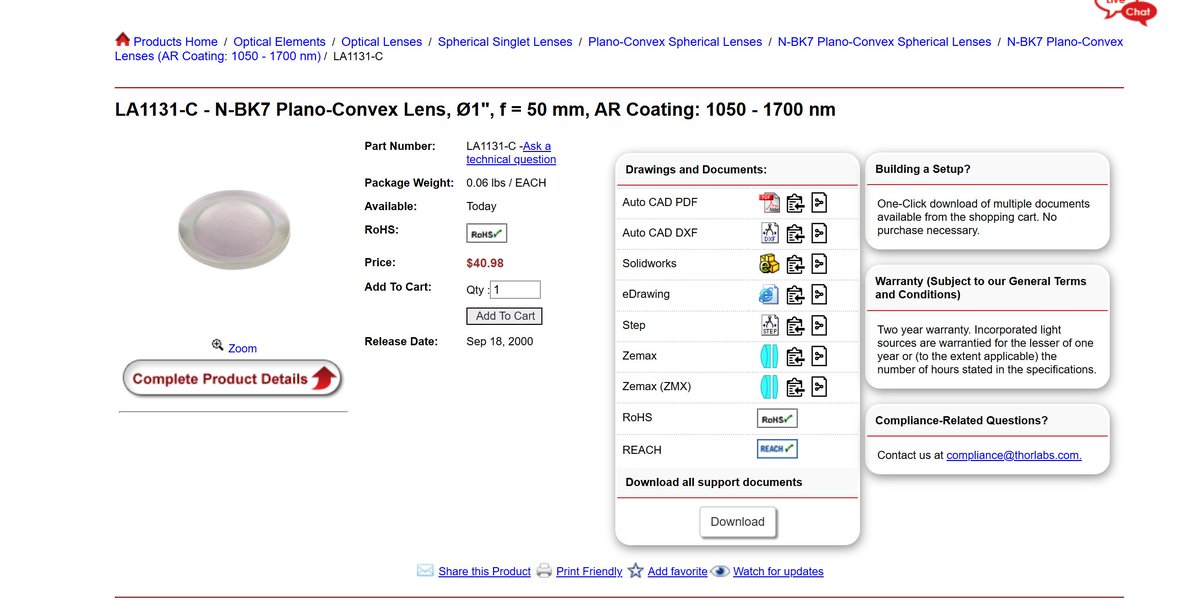The height and width of the screenshot is (612, 1200).
Task: Click Add favorite link
Action: click(x=677, y=572)
